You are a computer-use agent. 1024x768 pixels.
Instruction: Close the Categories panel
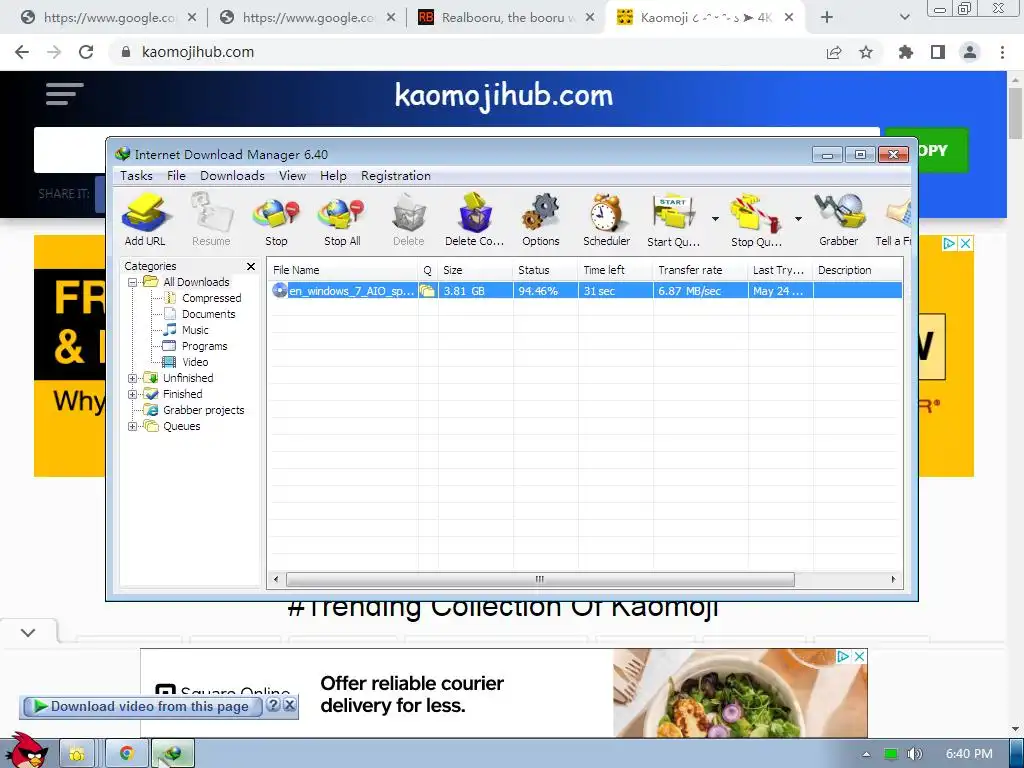click(251, 266)
